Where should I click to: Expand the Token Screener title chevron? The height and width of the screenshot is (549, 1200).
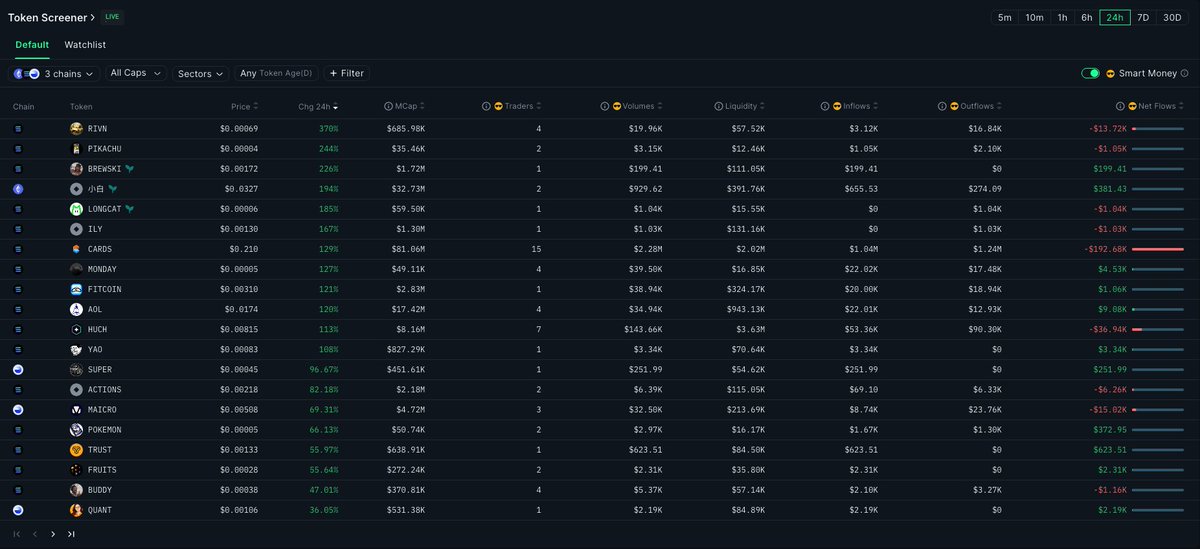(93, 17)
